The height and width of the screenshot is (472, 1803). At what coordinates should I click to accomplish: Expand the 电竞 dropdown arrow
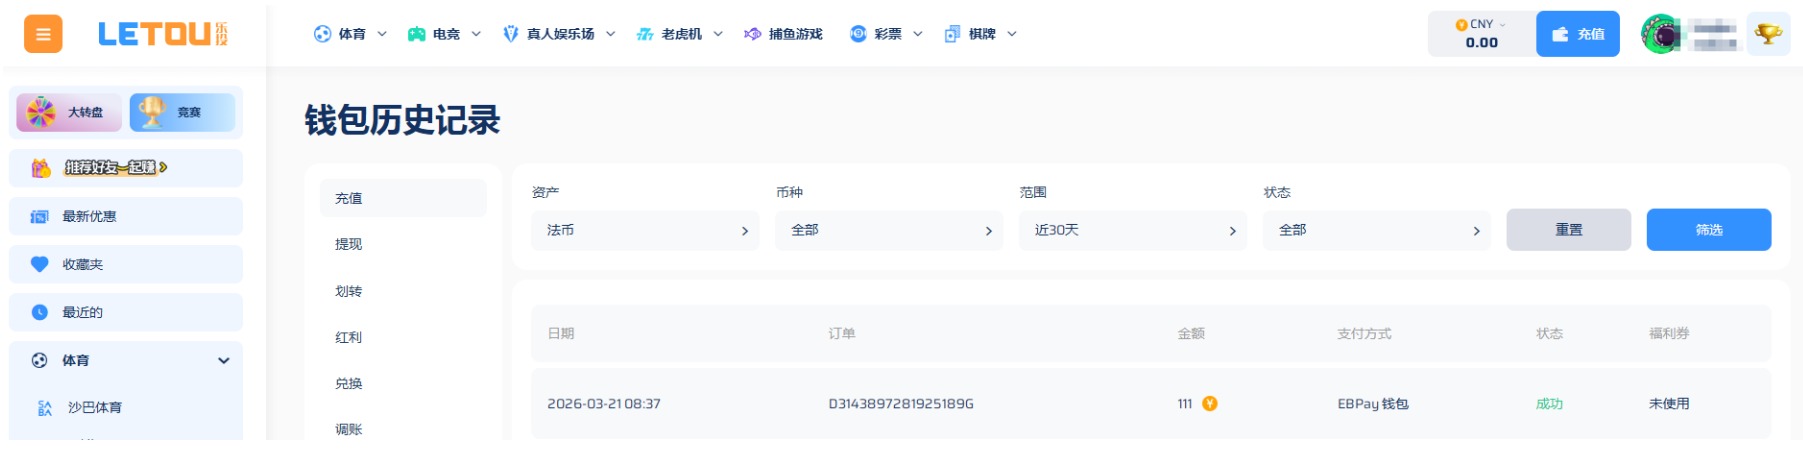point(476,34)
